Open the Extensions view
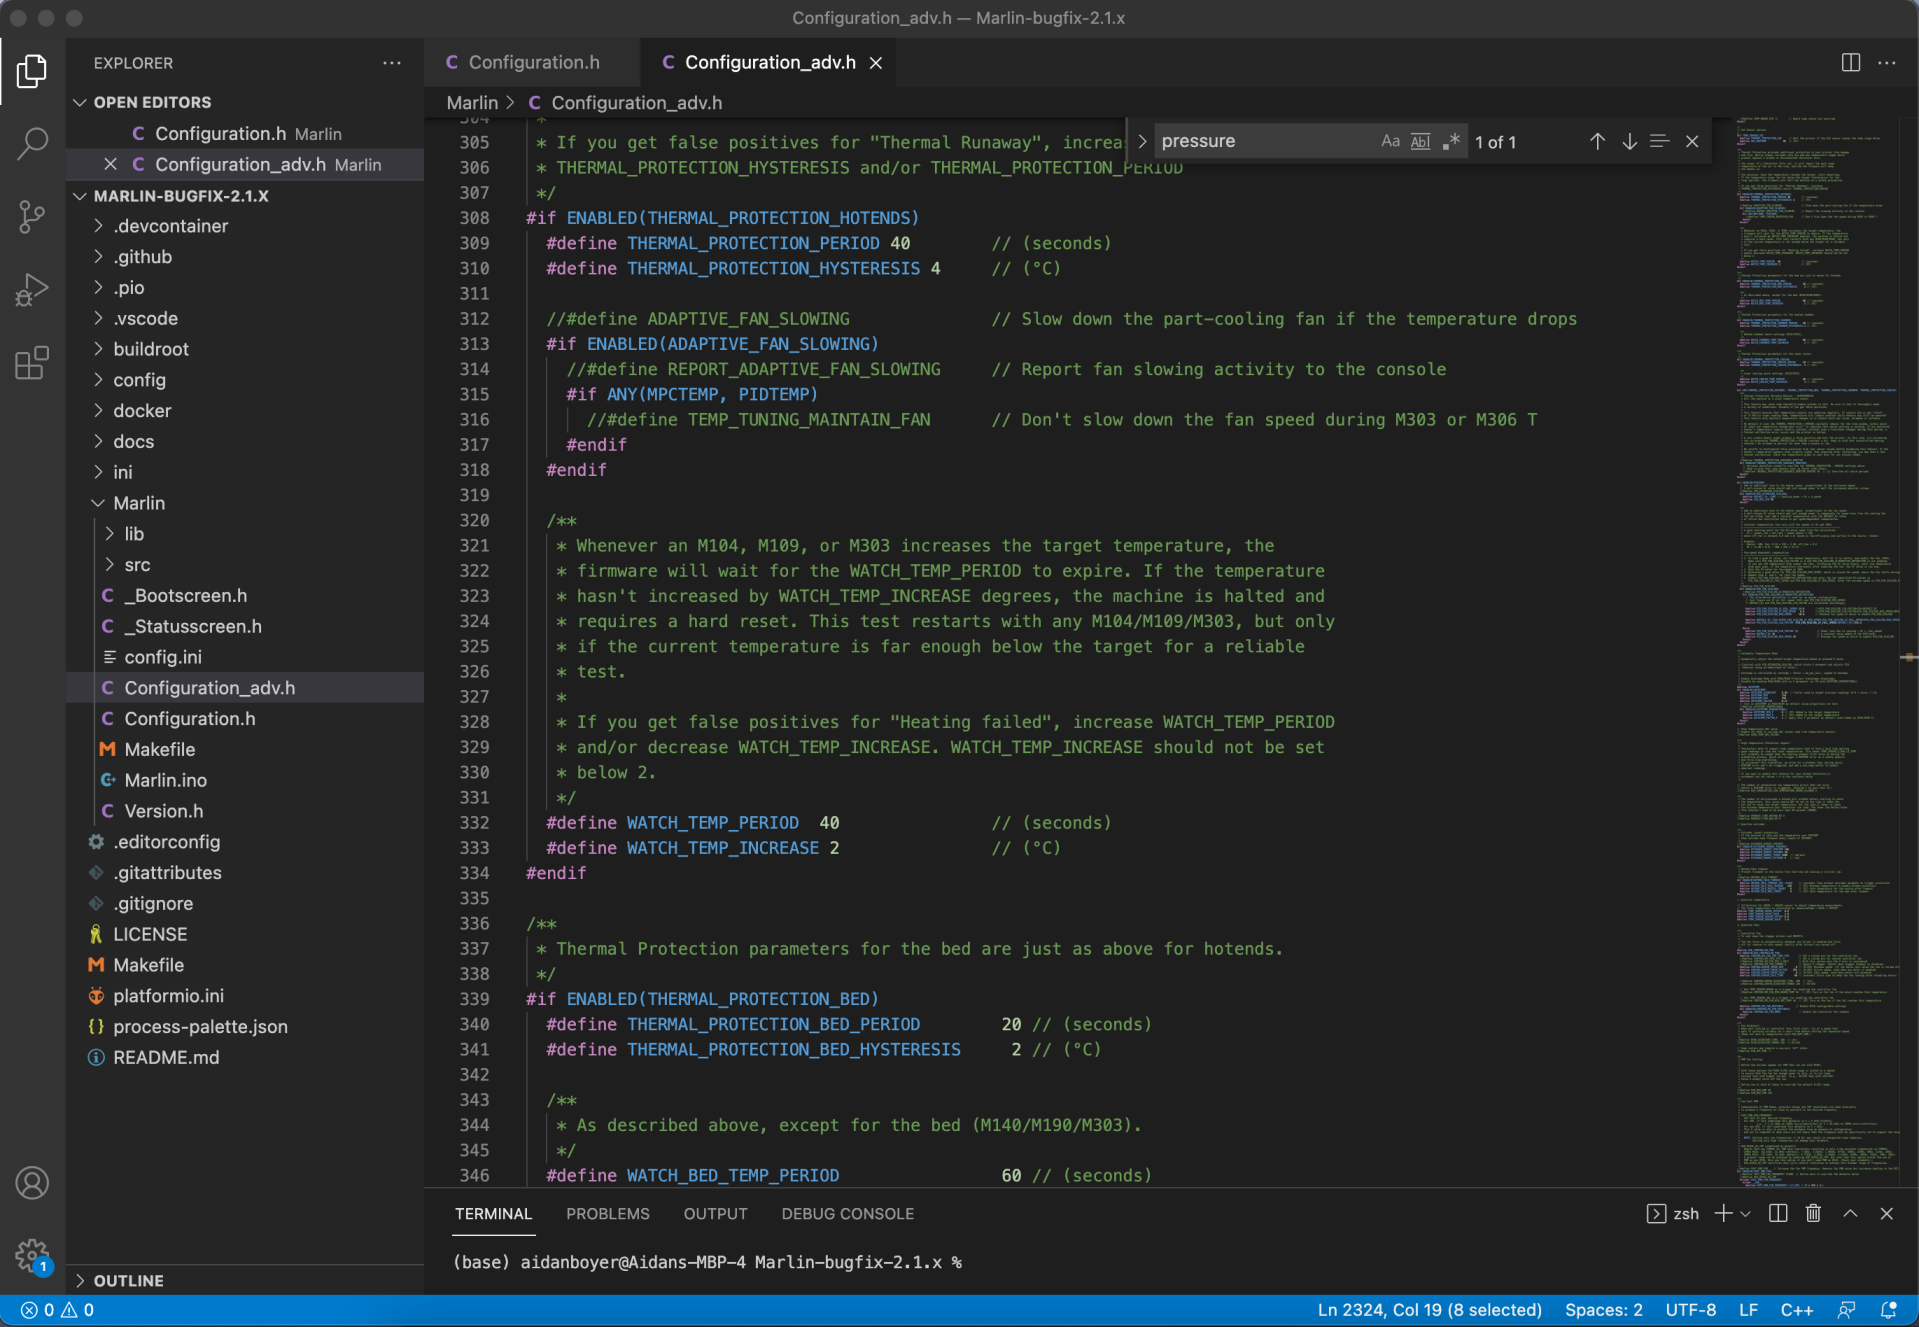The image size is (1919, 1327). (32, 363)
